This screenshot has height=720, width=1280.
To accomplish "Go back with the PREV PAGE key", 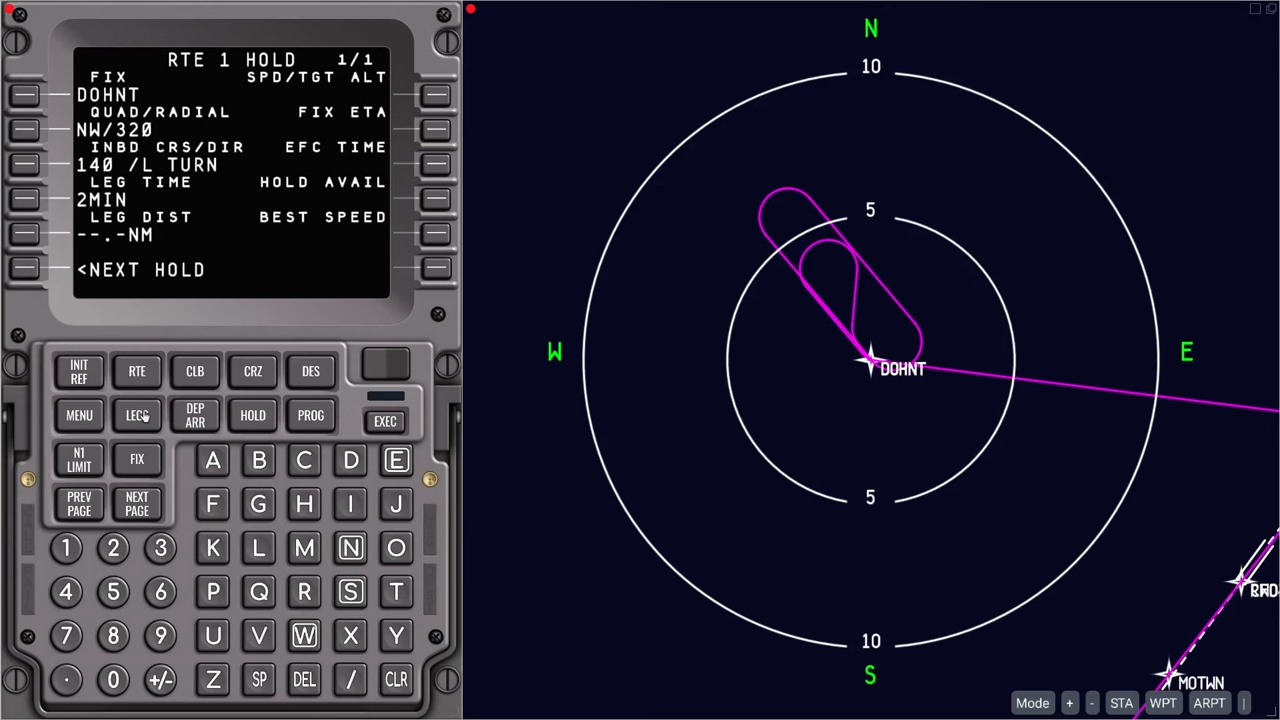I will [78, 504].
